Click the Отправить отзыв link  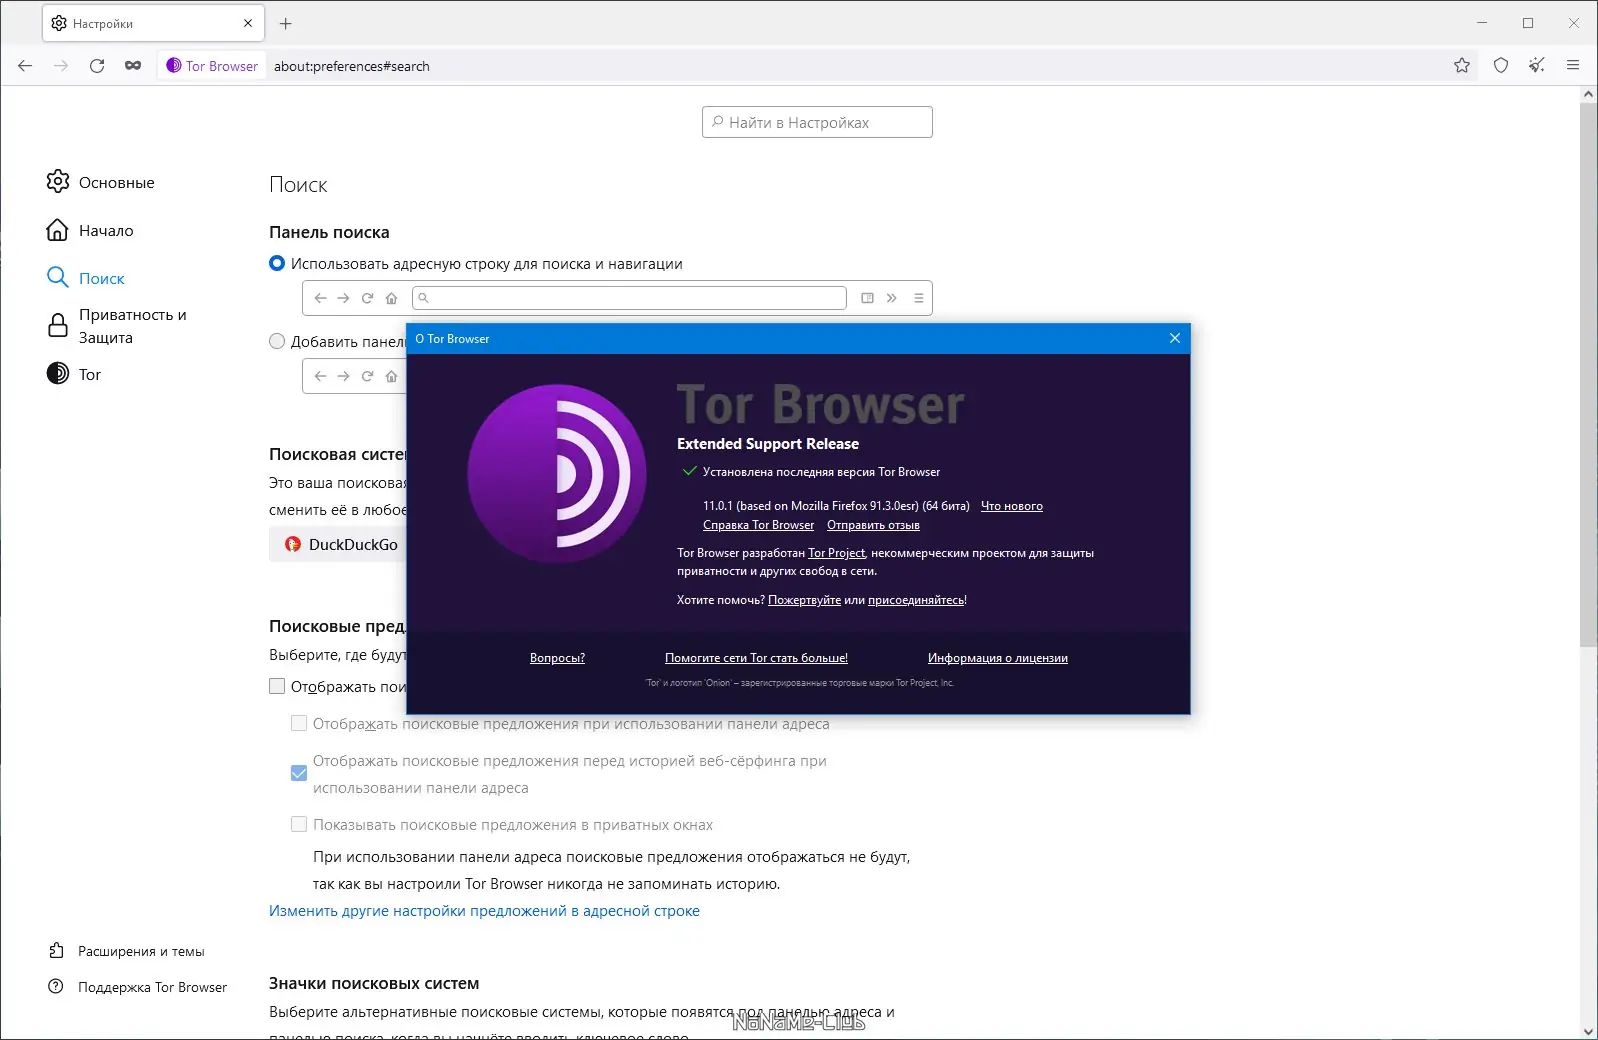(x=873, y=525)
